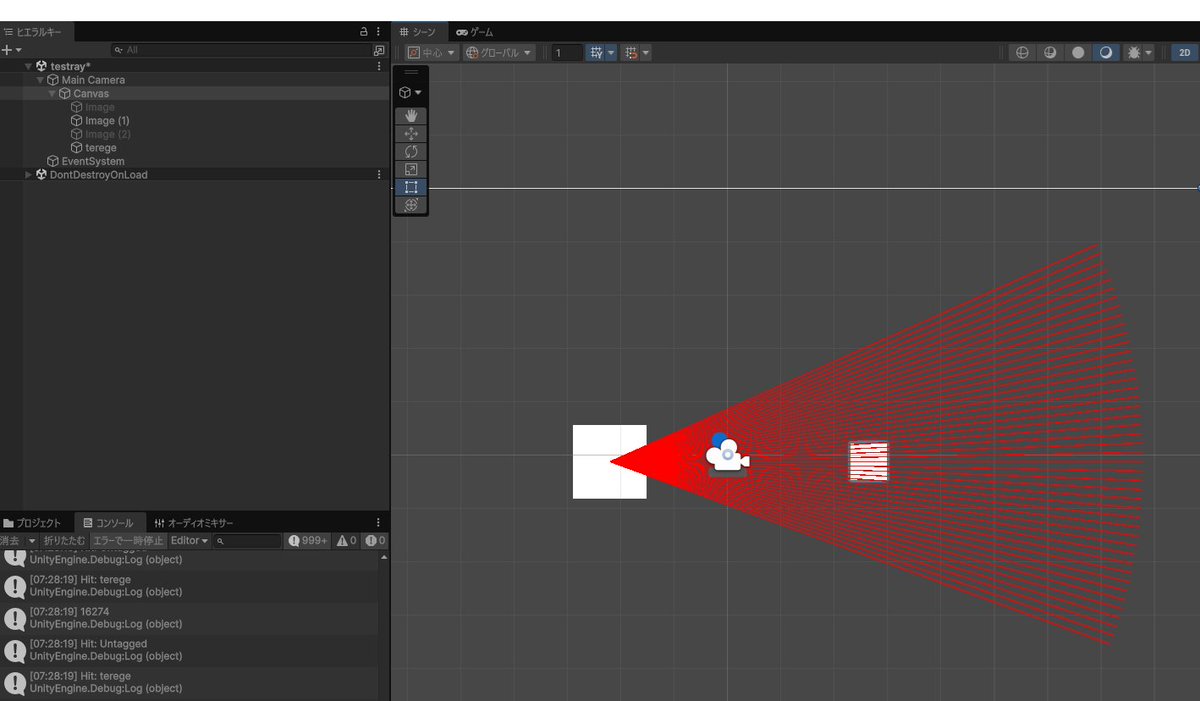Select Main Camera in Hierarchy
Image resolution: width=1200 pixels, height=701 pixels.
93,80
